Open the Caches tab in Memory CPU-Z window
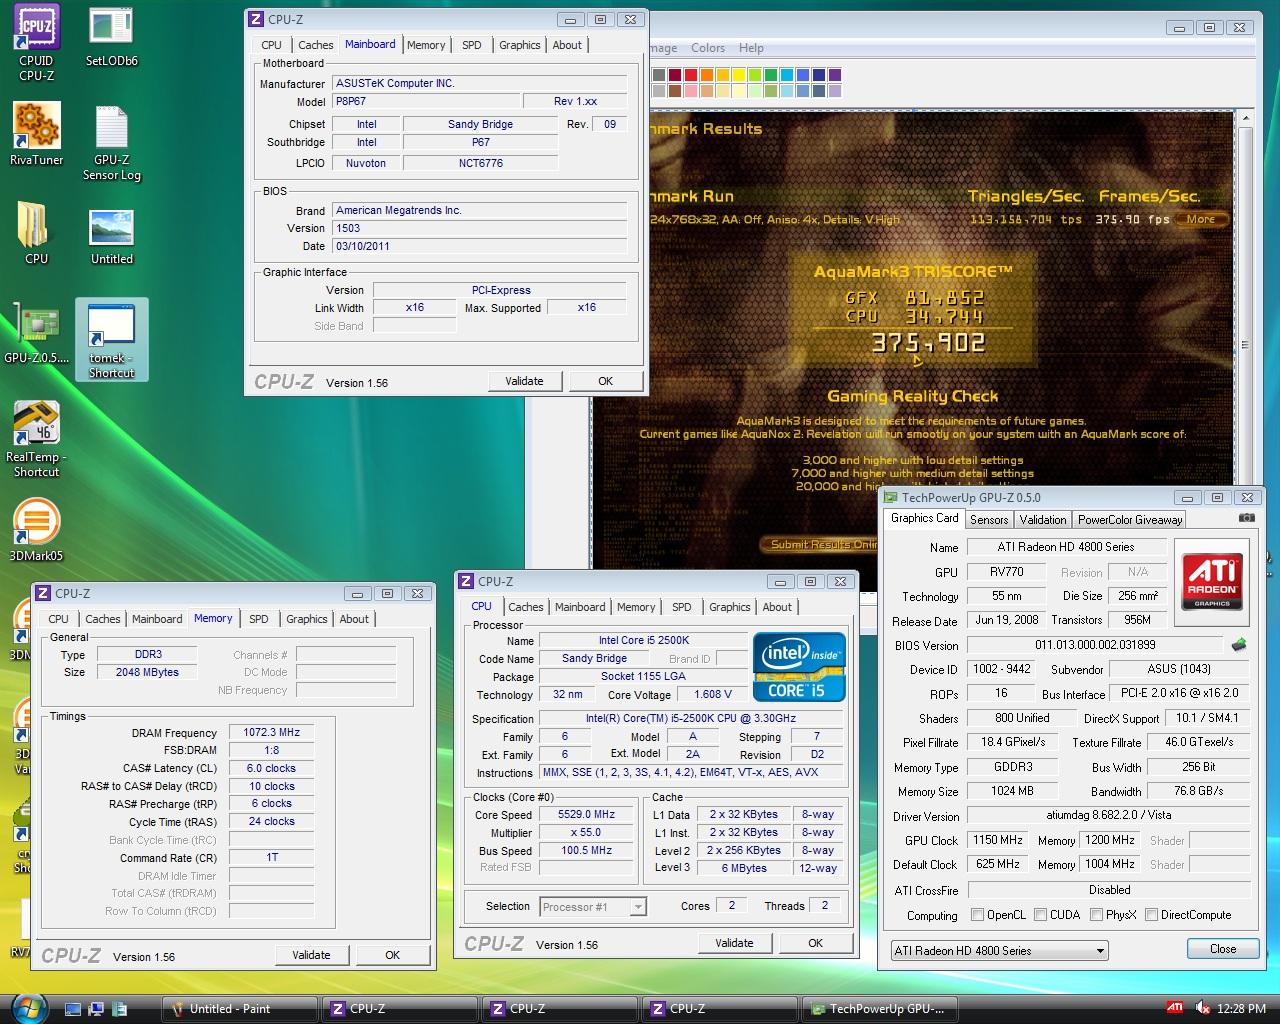 [102, 619]
